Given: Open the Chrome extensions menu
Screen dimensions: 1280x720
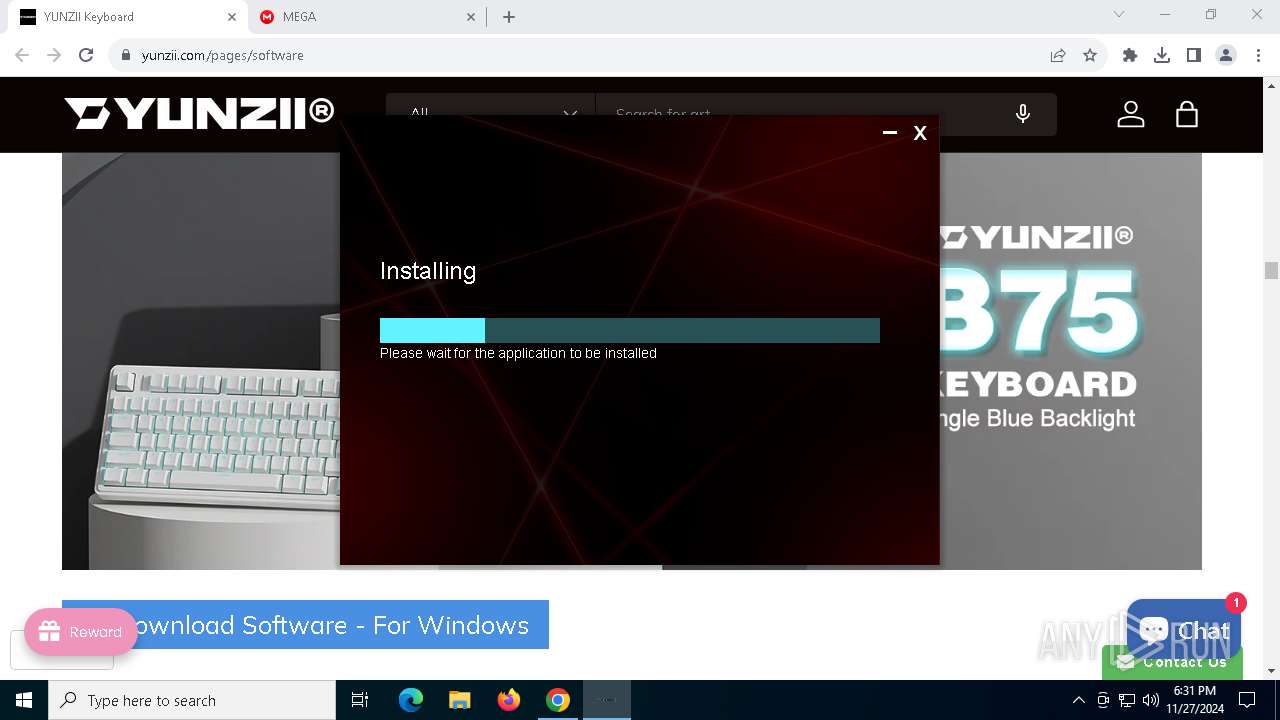Looking at the screenshot, I should [x=1130, y=55].
